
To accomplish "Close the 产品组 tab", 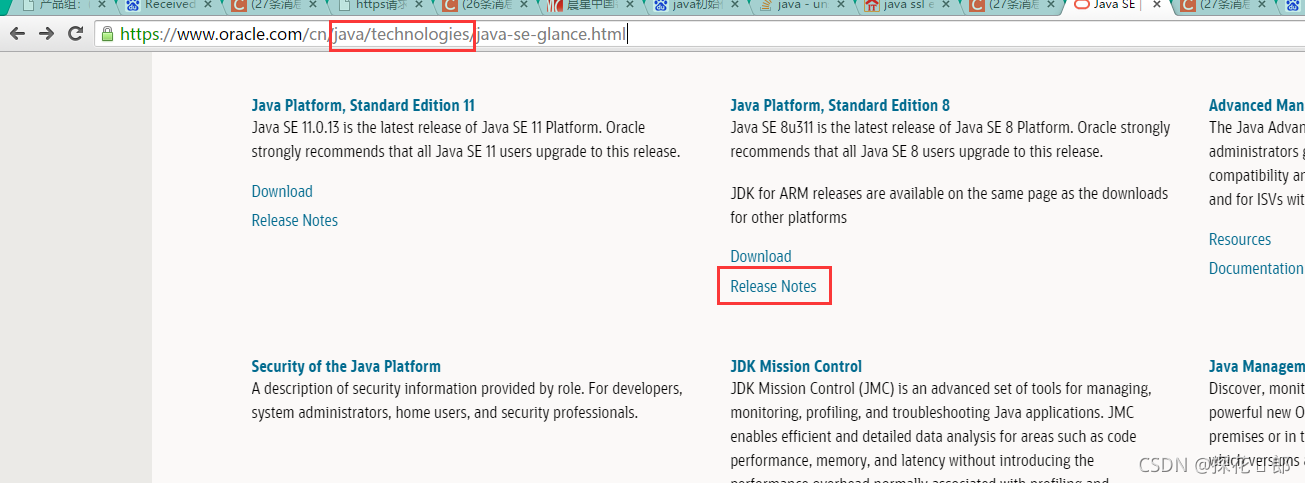I will click(101, 5).
